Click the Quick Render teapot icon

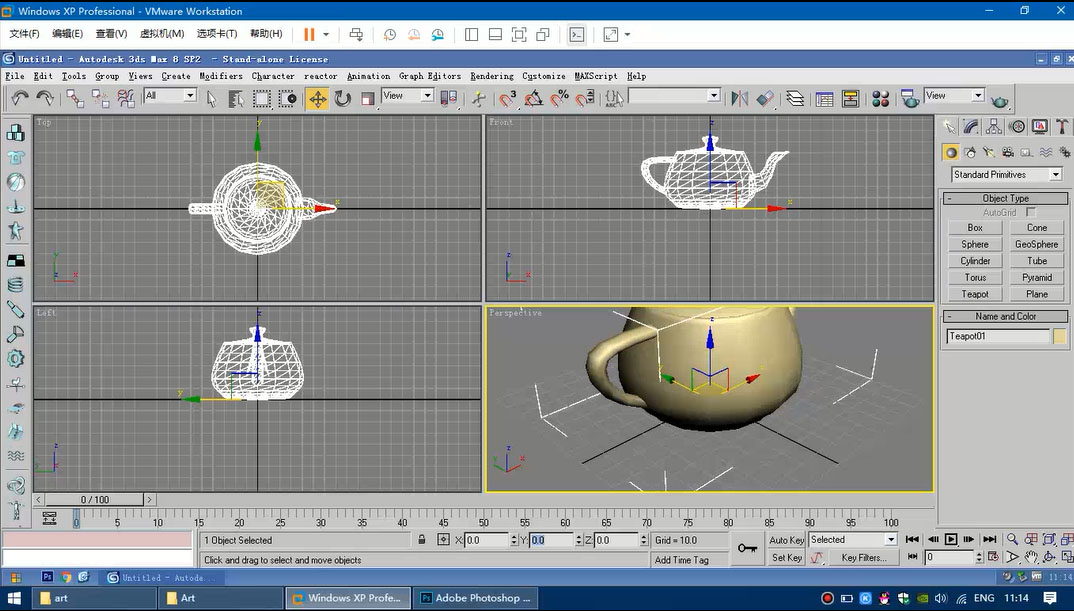pyautogui.click(x=1000, y=101)
